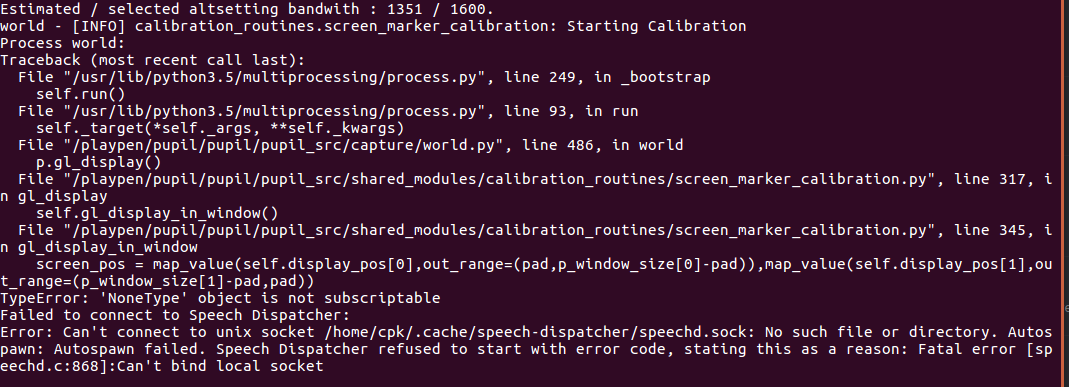Click the TypeError 'NoneType' not subscriptable line
Image resolution: width=1069 pixels, height=387 pixels.
(220, 298)
